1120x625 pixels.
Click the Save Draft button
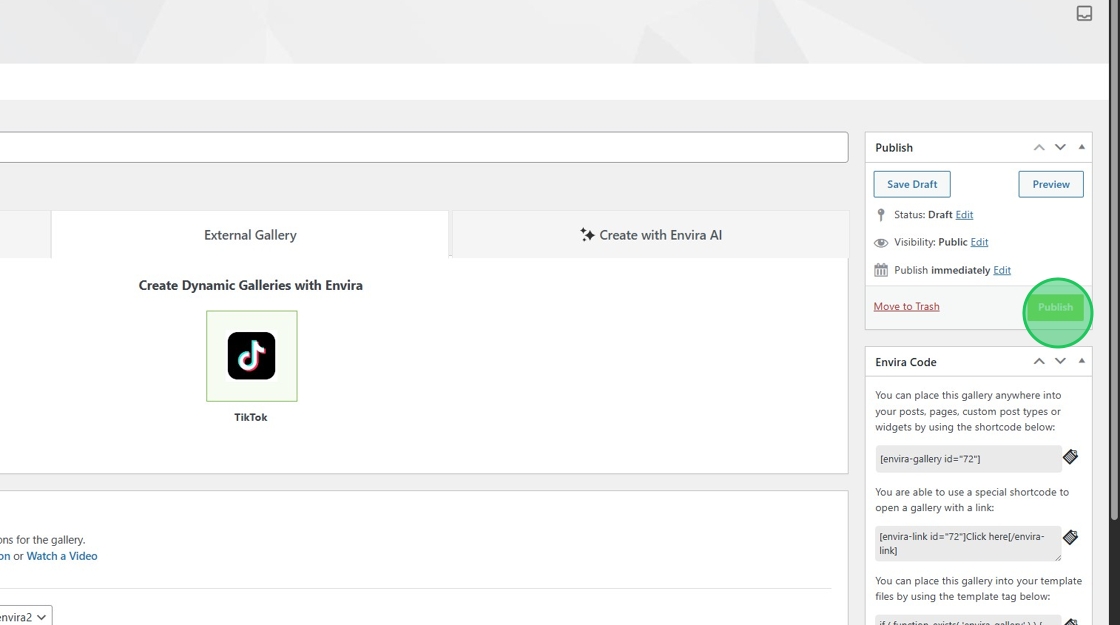click(912, 184)
